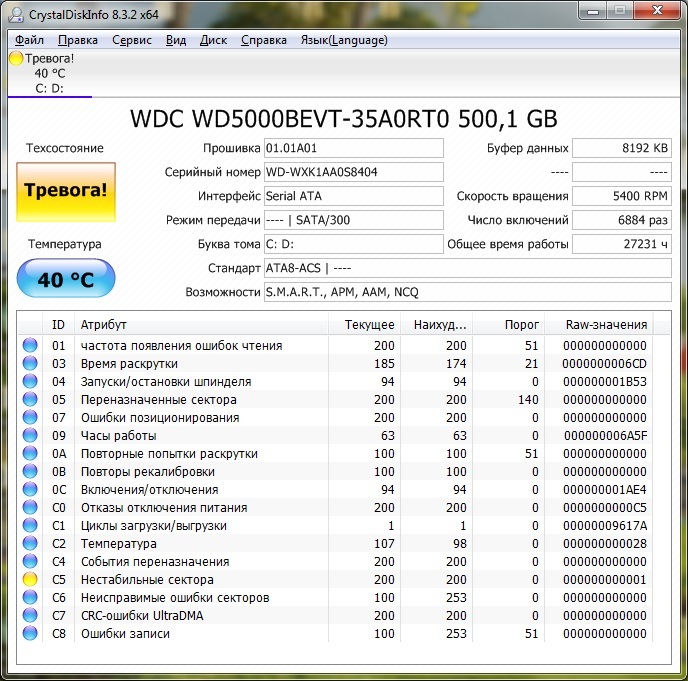The width and height of the screenshot is (688, 681).
Task: Open the Файл menu
Action: [29, 40]
